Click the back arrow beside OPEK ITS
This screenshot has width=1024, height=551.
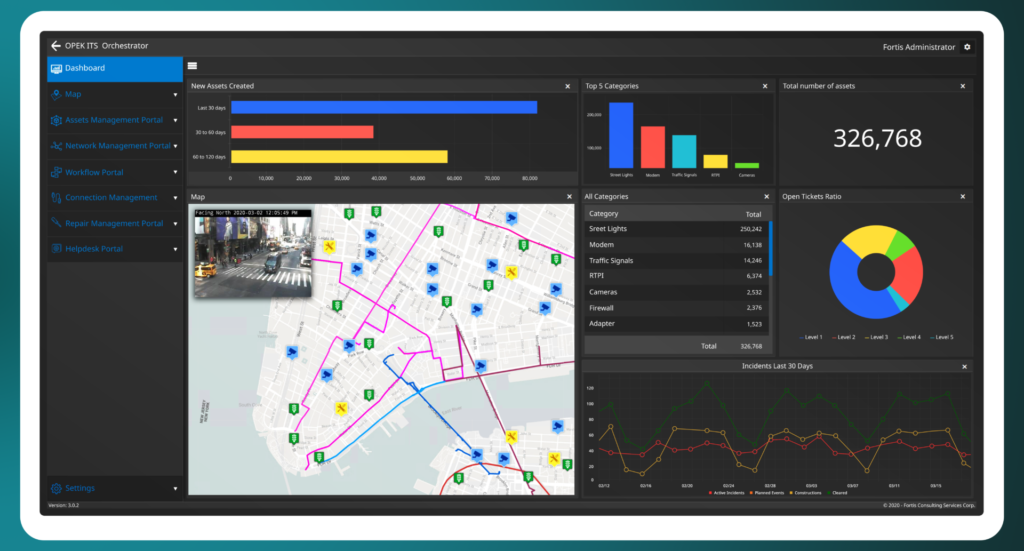[56, 46]
